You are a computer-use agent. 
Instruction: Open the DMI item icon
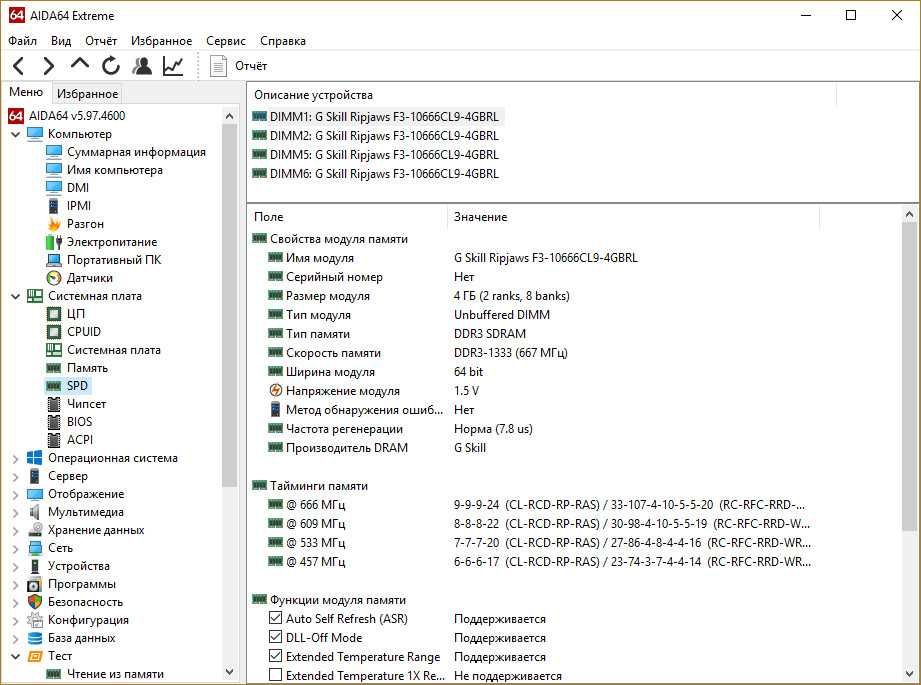[53, 188]
